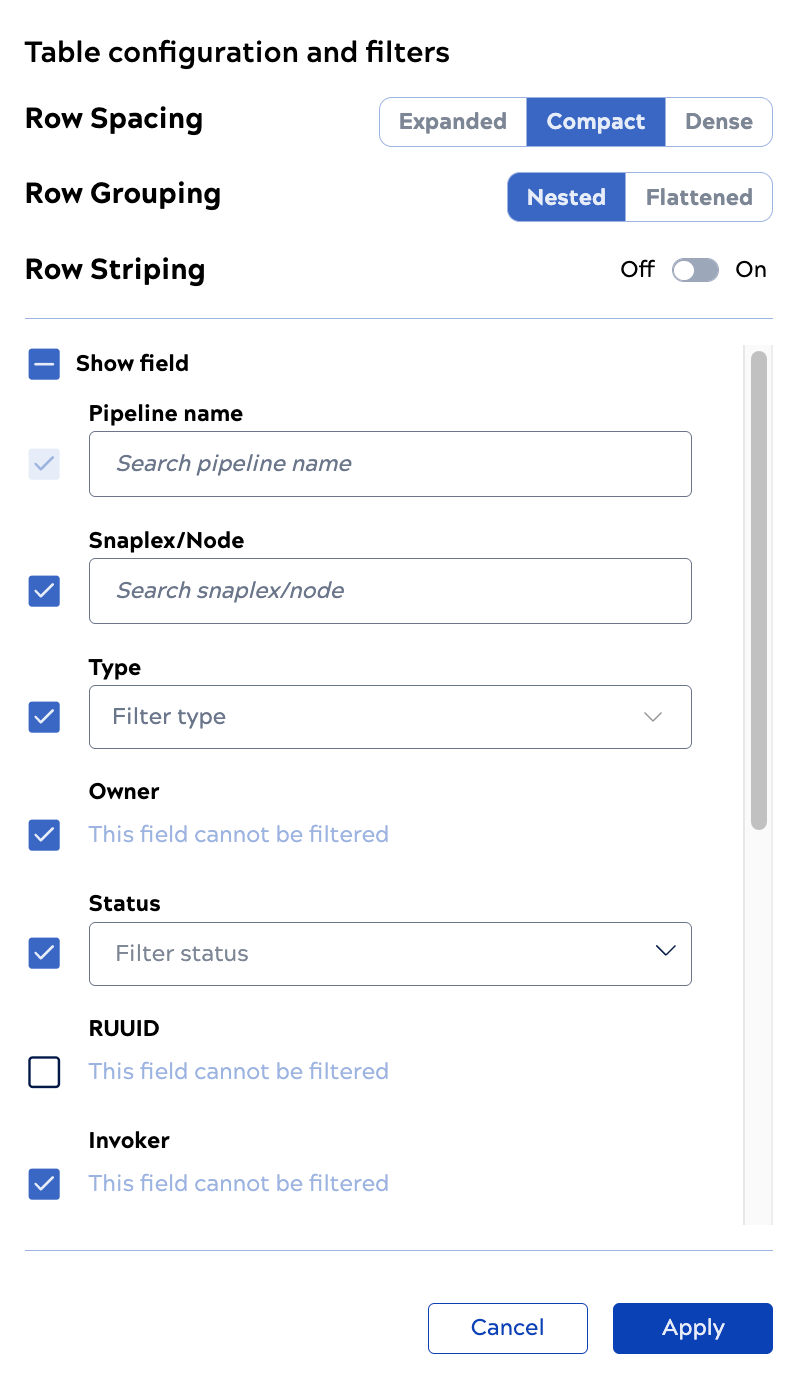Click the Apply button
Viewport: 796px width, 1376px height.
[x=692, y=1328]
